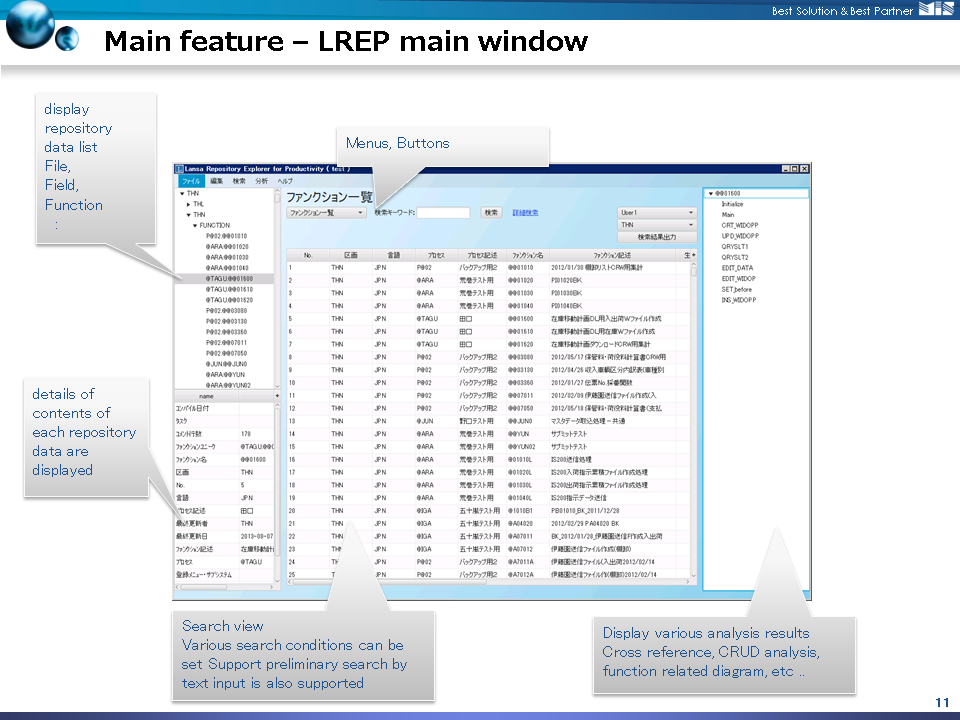Select EDIT_WIDOP in the analysis tree

738,279
